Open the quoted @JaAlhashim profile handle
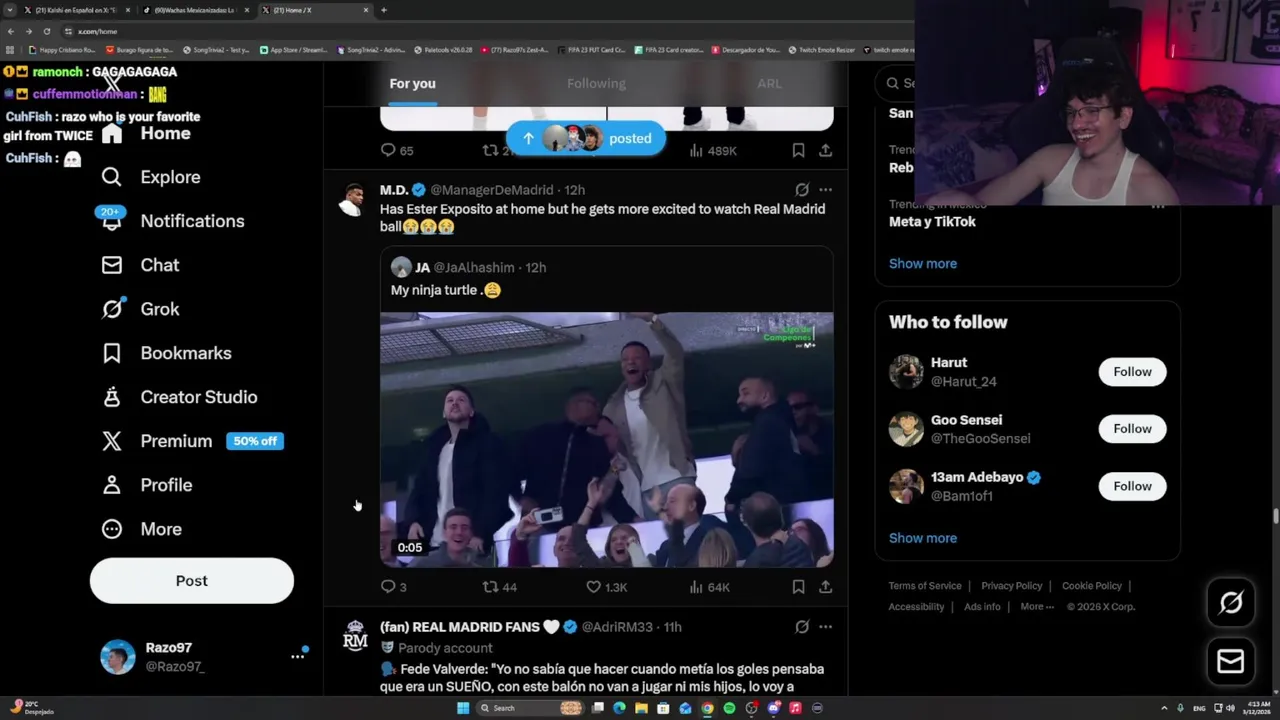The image size is (1280, 720). 474,268
